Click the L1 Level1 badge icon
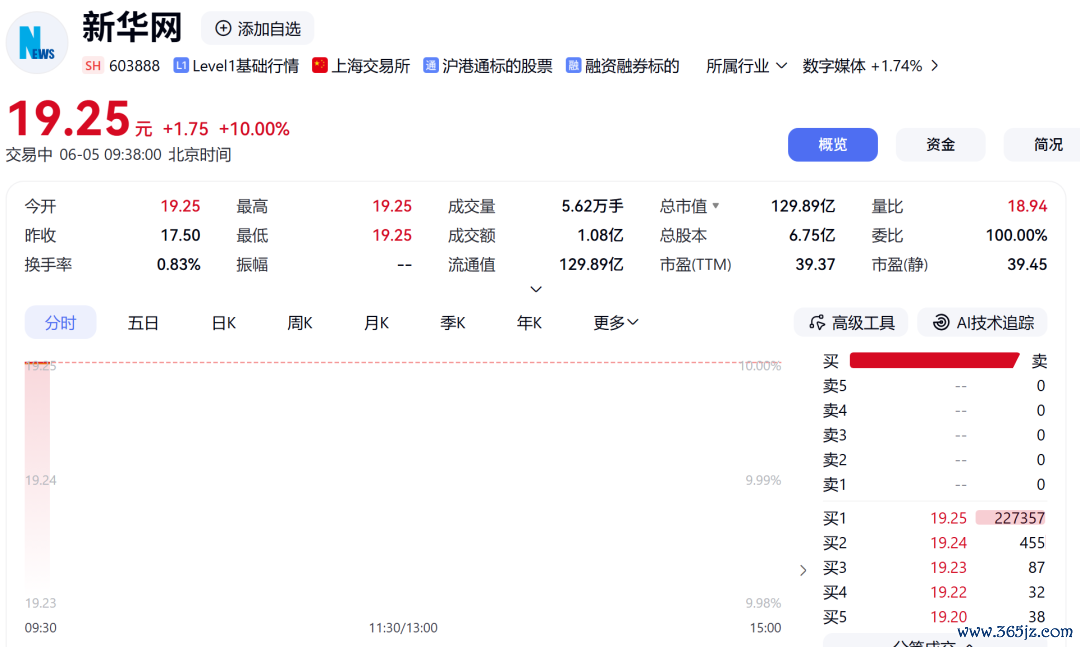 181,65
